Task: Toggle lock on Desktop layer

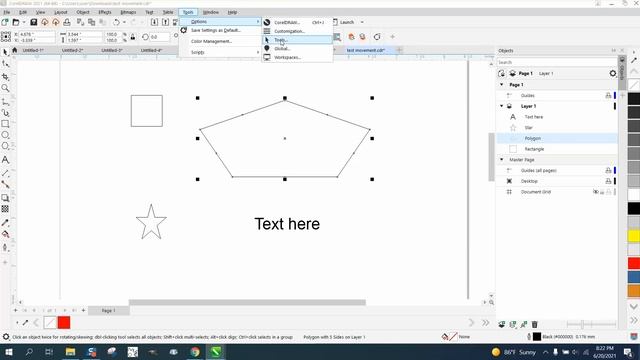Action: tap(608, 181)
